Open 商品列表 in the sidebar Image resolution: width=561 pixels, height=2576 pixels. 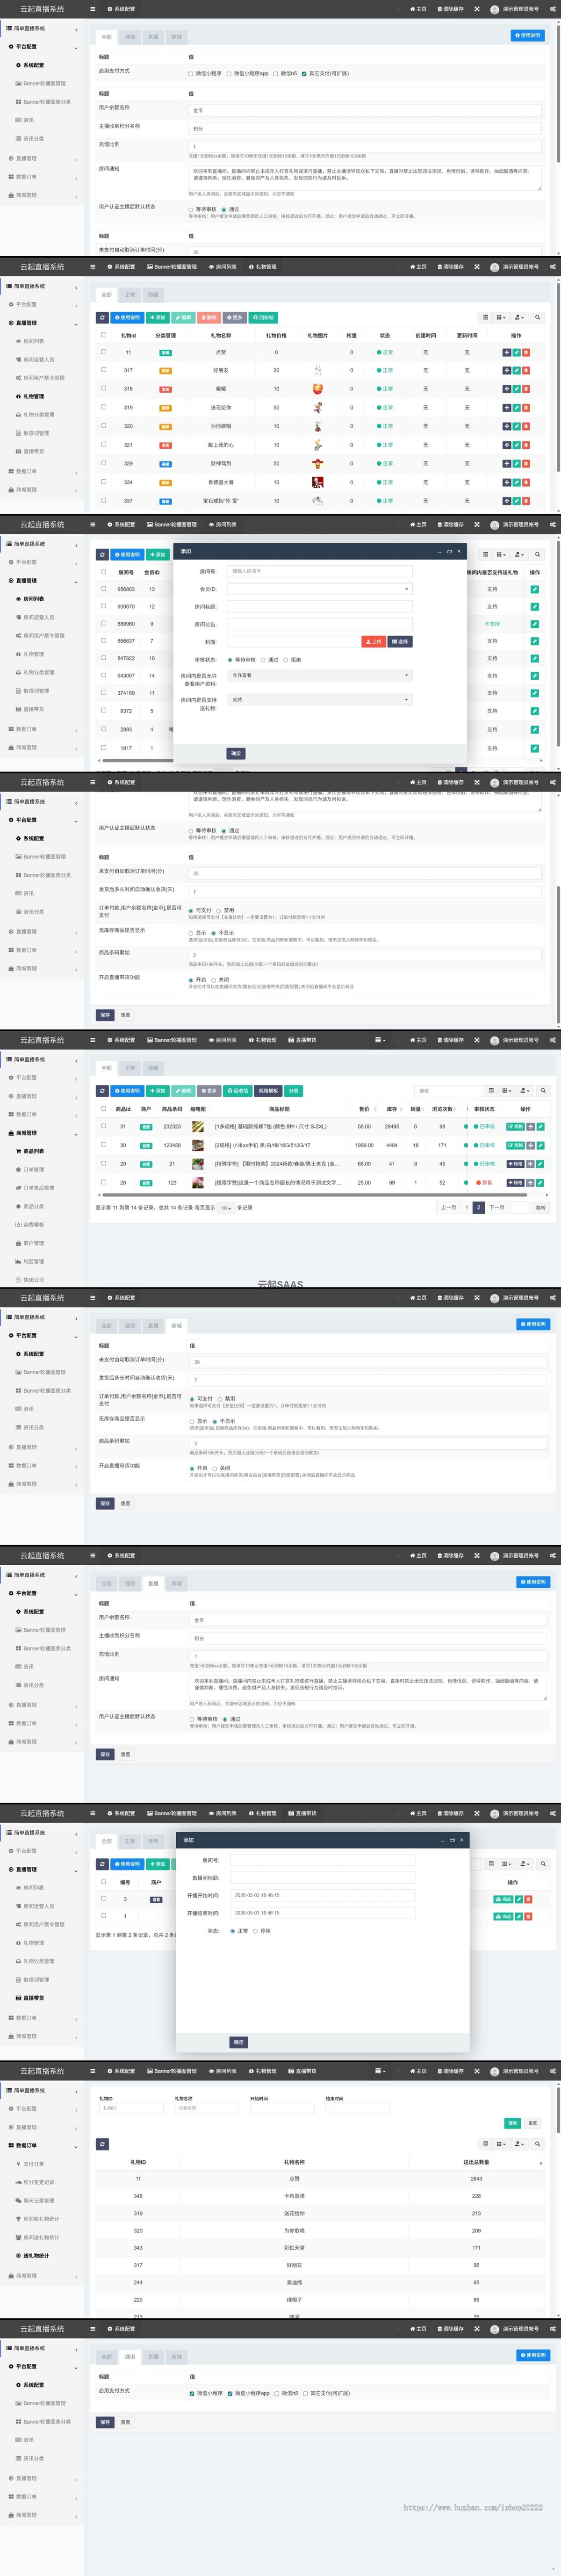coord(33,1151)
